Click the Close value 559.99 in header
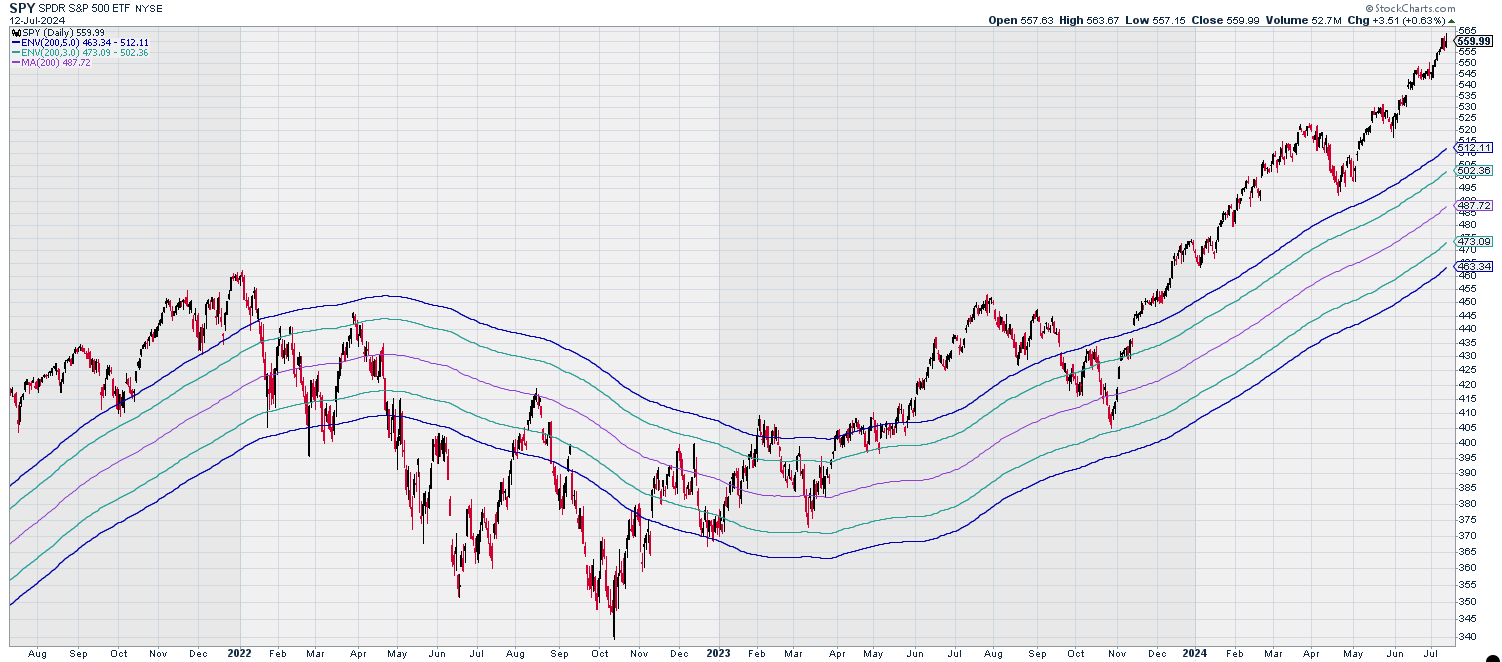1502x662 pixels. click(1243, 20)
